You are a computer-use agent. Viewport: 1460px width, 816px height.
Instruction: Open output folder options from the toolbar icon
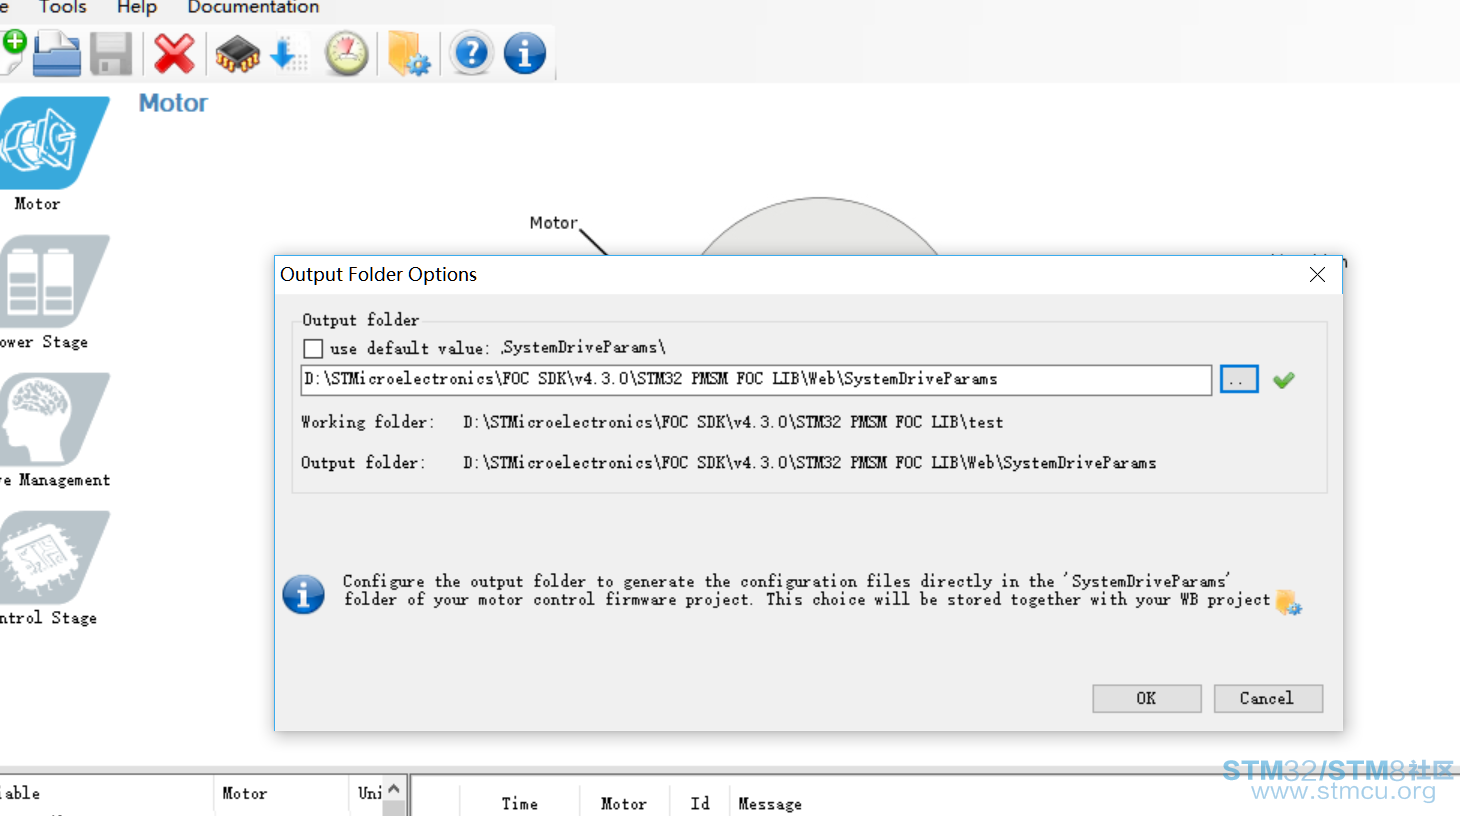pos(409,54)
